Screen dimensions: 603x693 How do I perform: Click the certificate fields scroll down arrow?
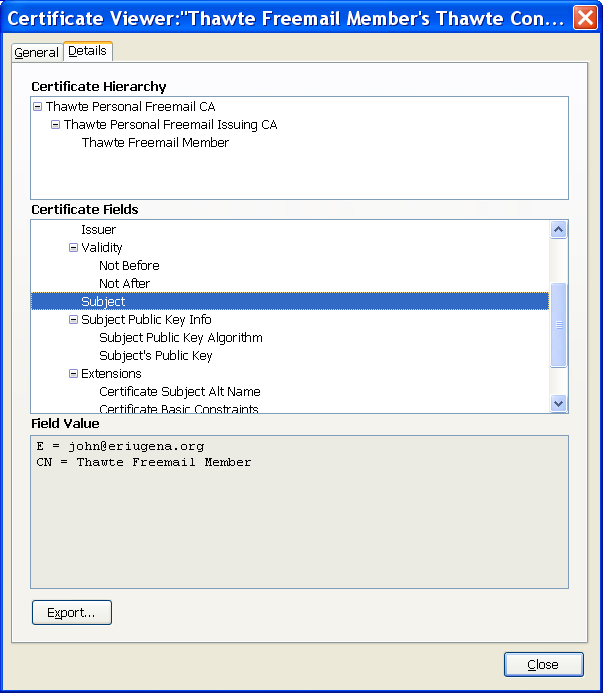[558, 404]
